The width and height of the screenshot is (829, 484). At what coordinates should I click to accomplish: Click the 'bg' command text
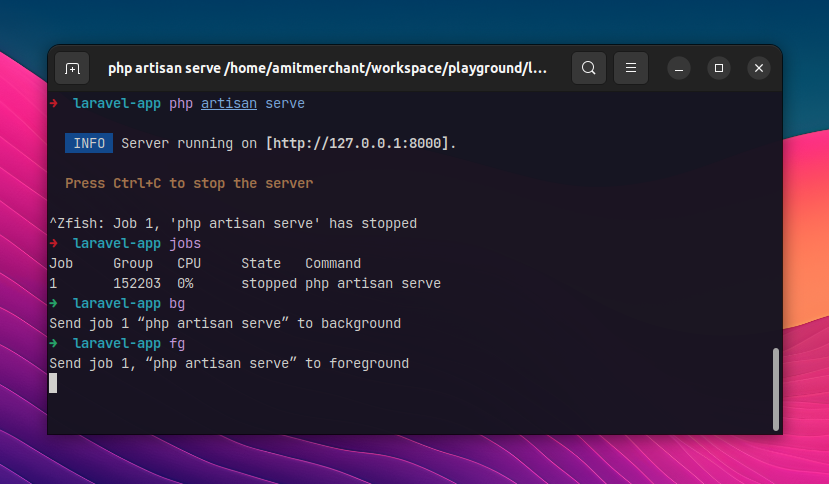[177, 304]
